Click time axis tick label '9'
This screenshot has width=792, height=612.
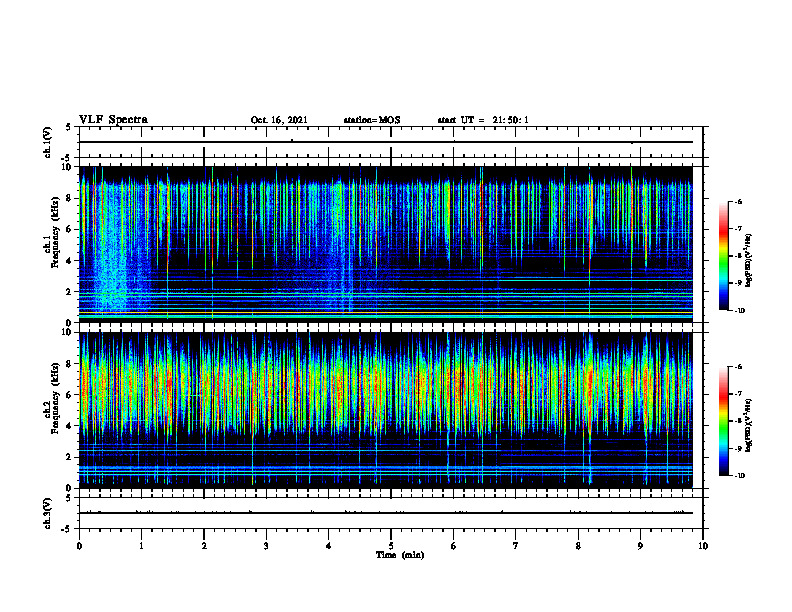pyautogui.click(x=640, y=546)
